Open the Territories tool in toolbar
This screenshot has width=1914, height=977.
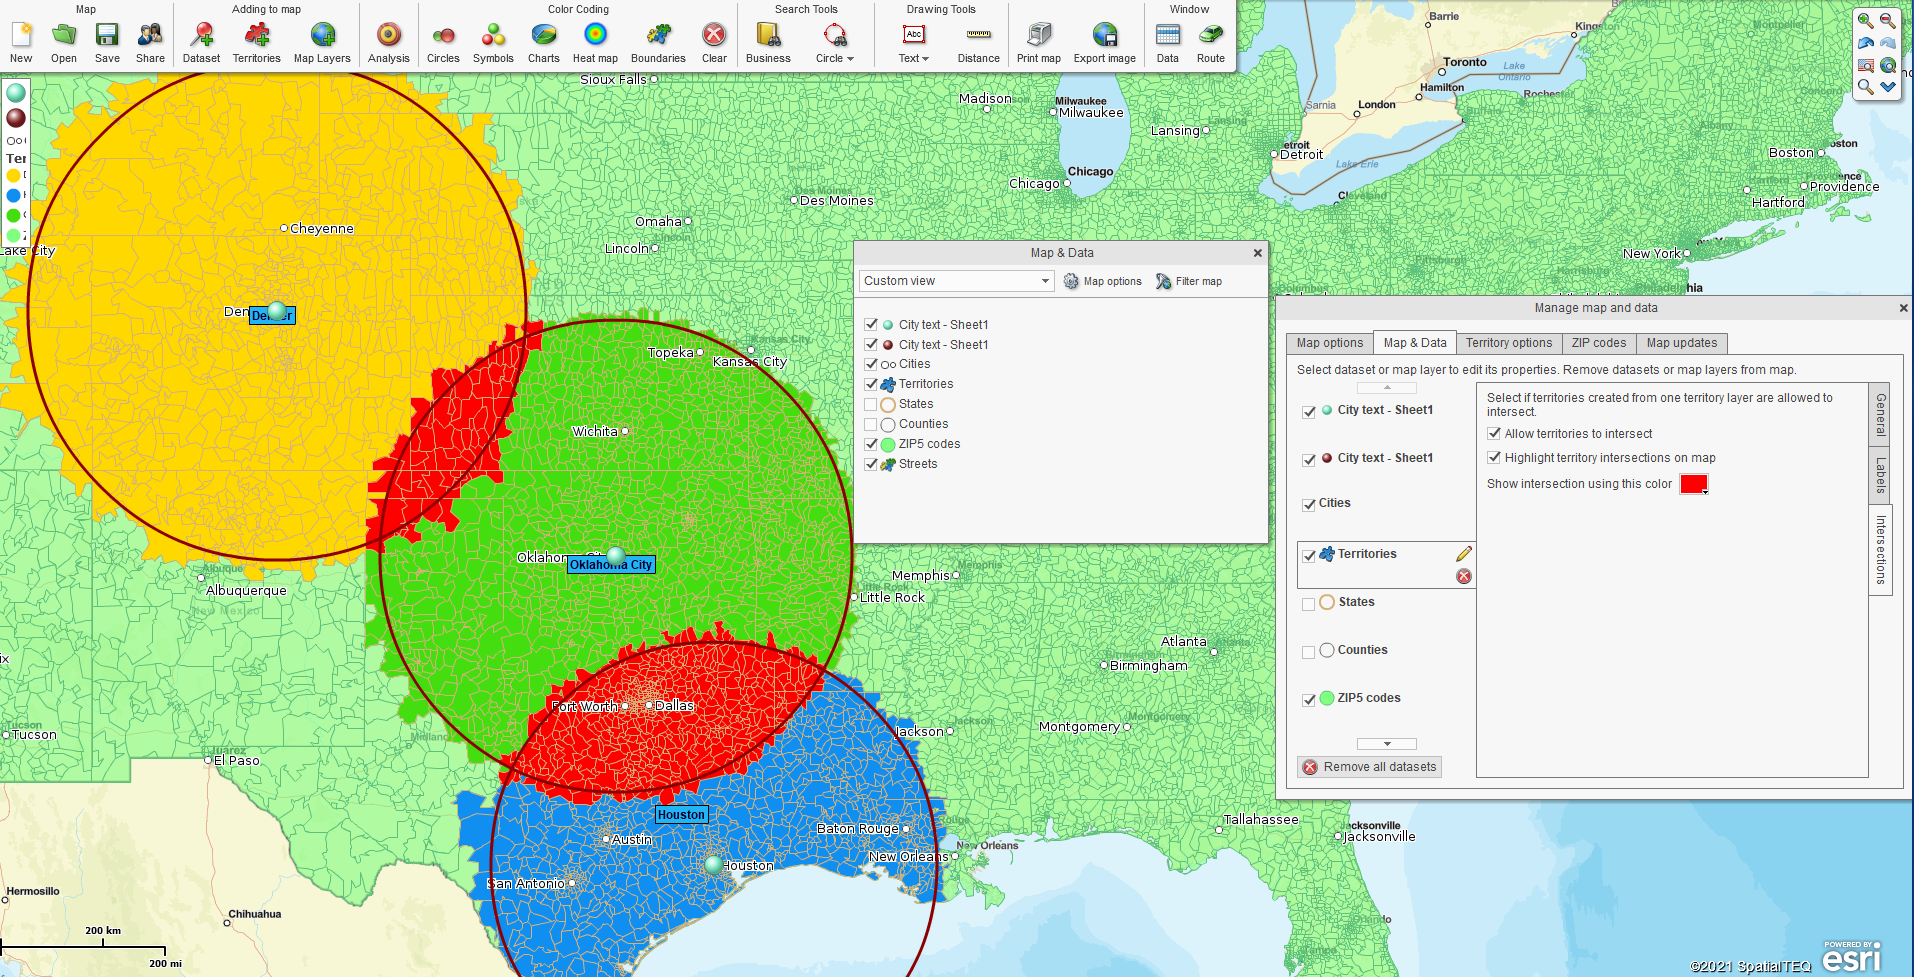257,43
